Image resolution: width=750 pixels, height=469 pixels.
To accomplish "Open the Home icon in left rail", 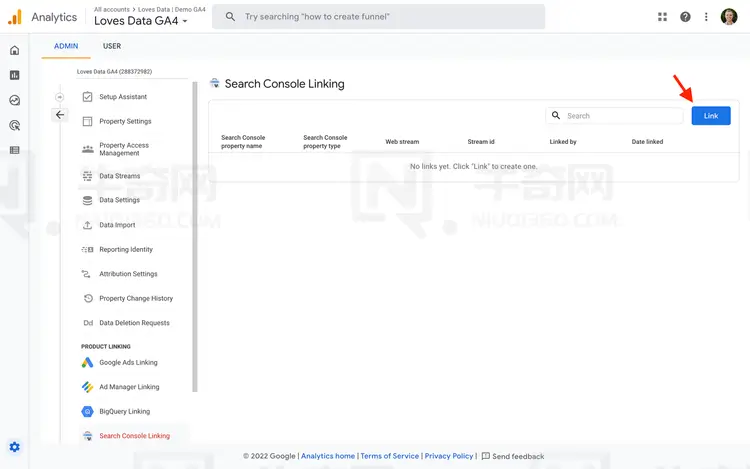I will click(15, 50).
